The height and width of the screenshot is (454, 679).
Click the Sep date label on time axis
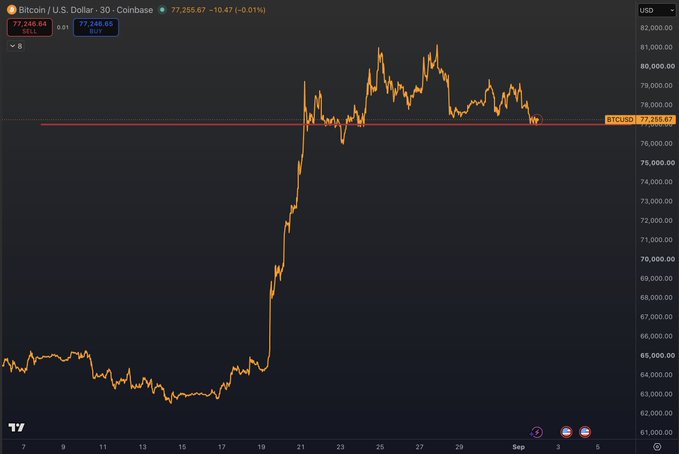coord(518,447)
